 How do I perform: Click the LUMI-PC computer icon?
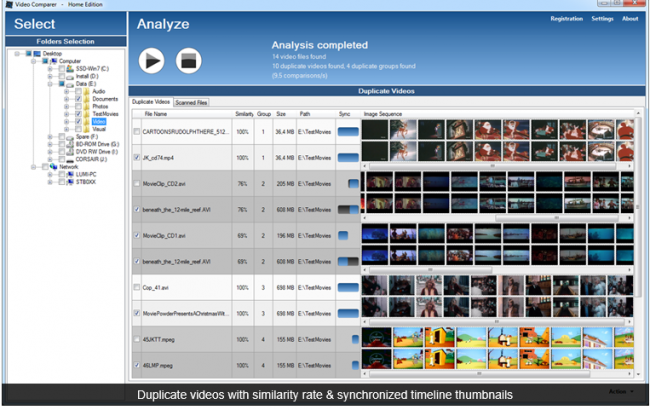(x=70, y=174)
